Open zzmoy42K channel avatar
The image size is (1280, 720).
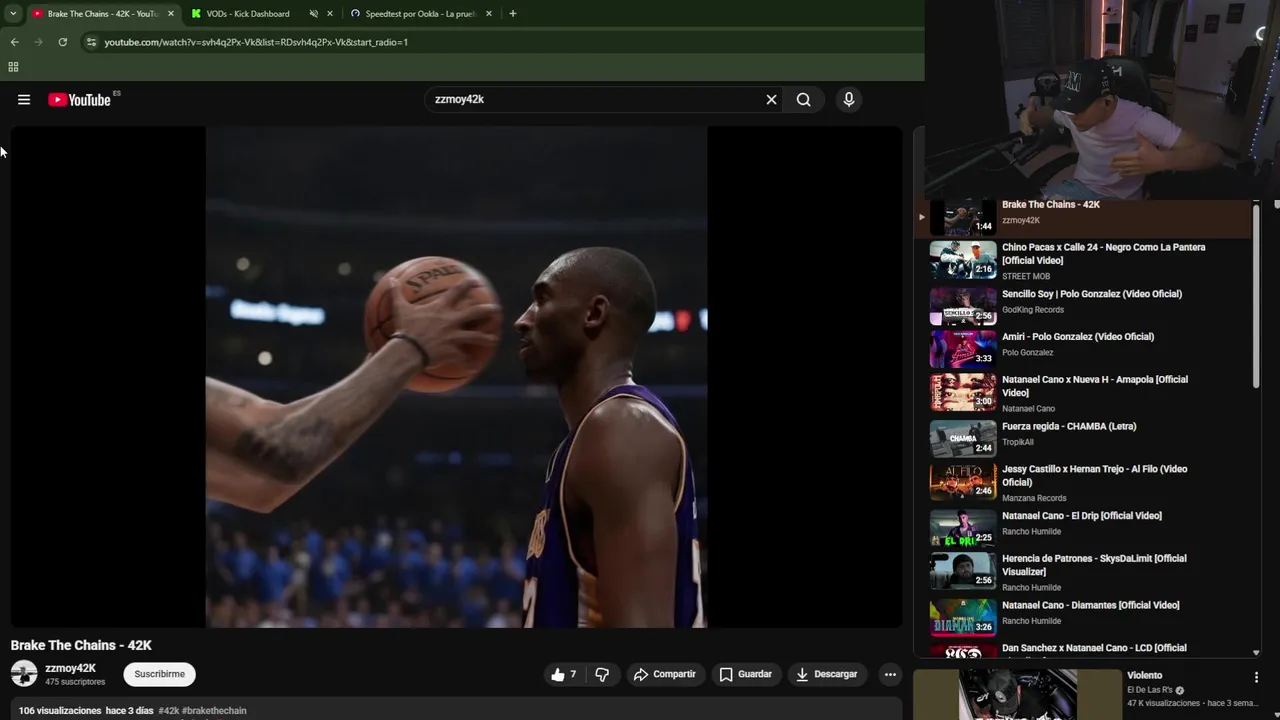pyautogui.click(x=24, y=674)
